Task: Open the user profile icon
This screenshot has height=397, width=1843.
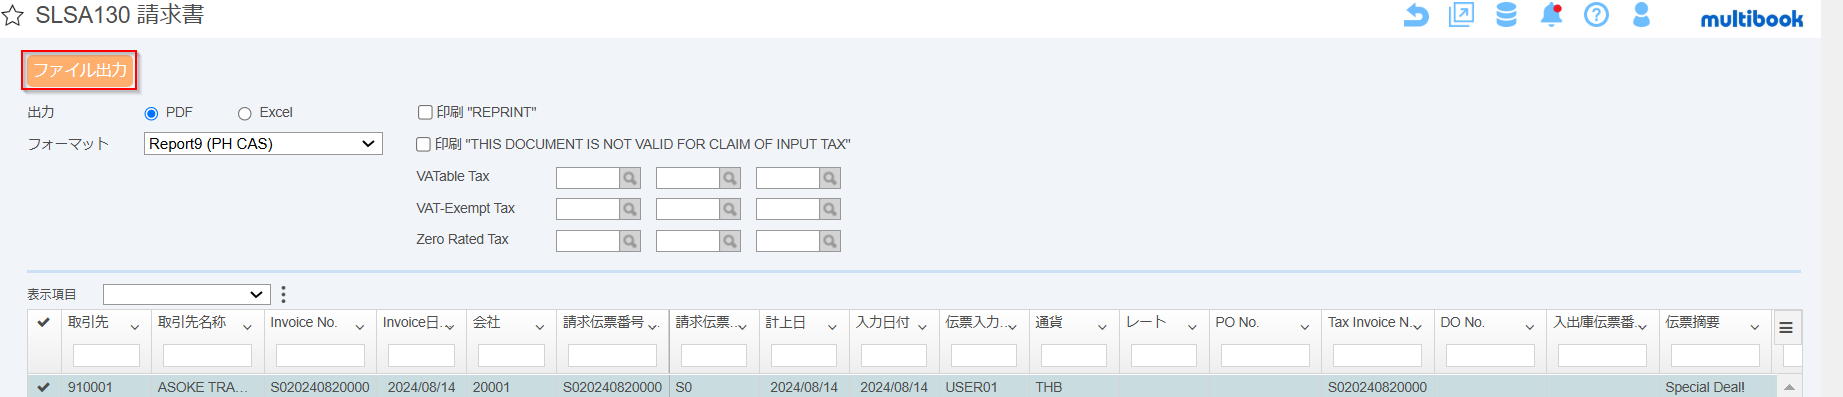Action: pyautogui.click(x=1641, y=15)
